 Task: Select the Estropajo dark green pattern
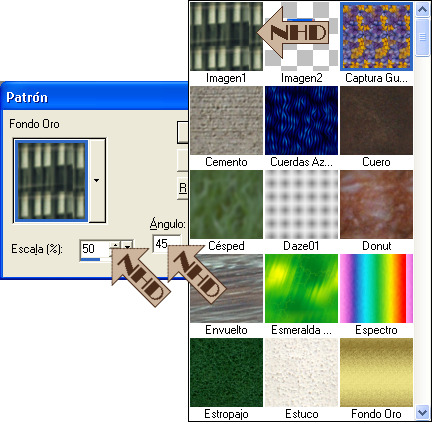226,372
